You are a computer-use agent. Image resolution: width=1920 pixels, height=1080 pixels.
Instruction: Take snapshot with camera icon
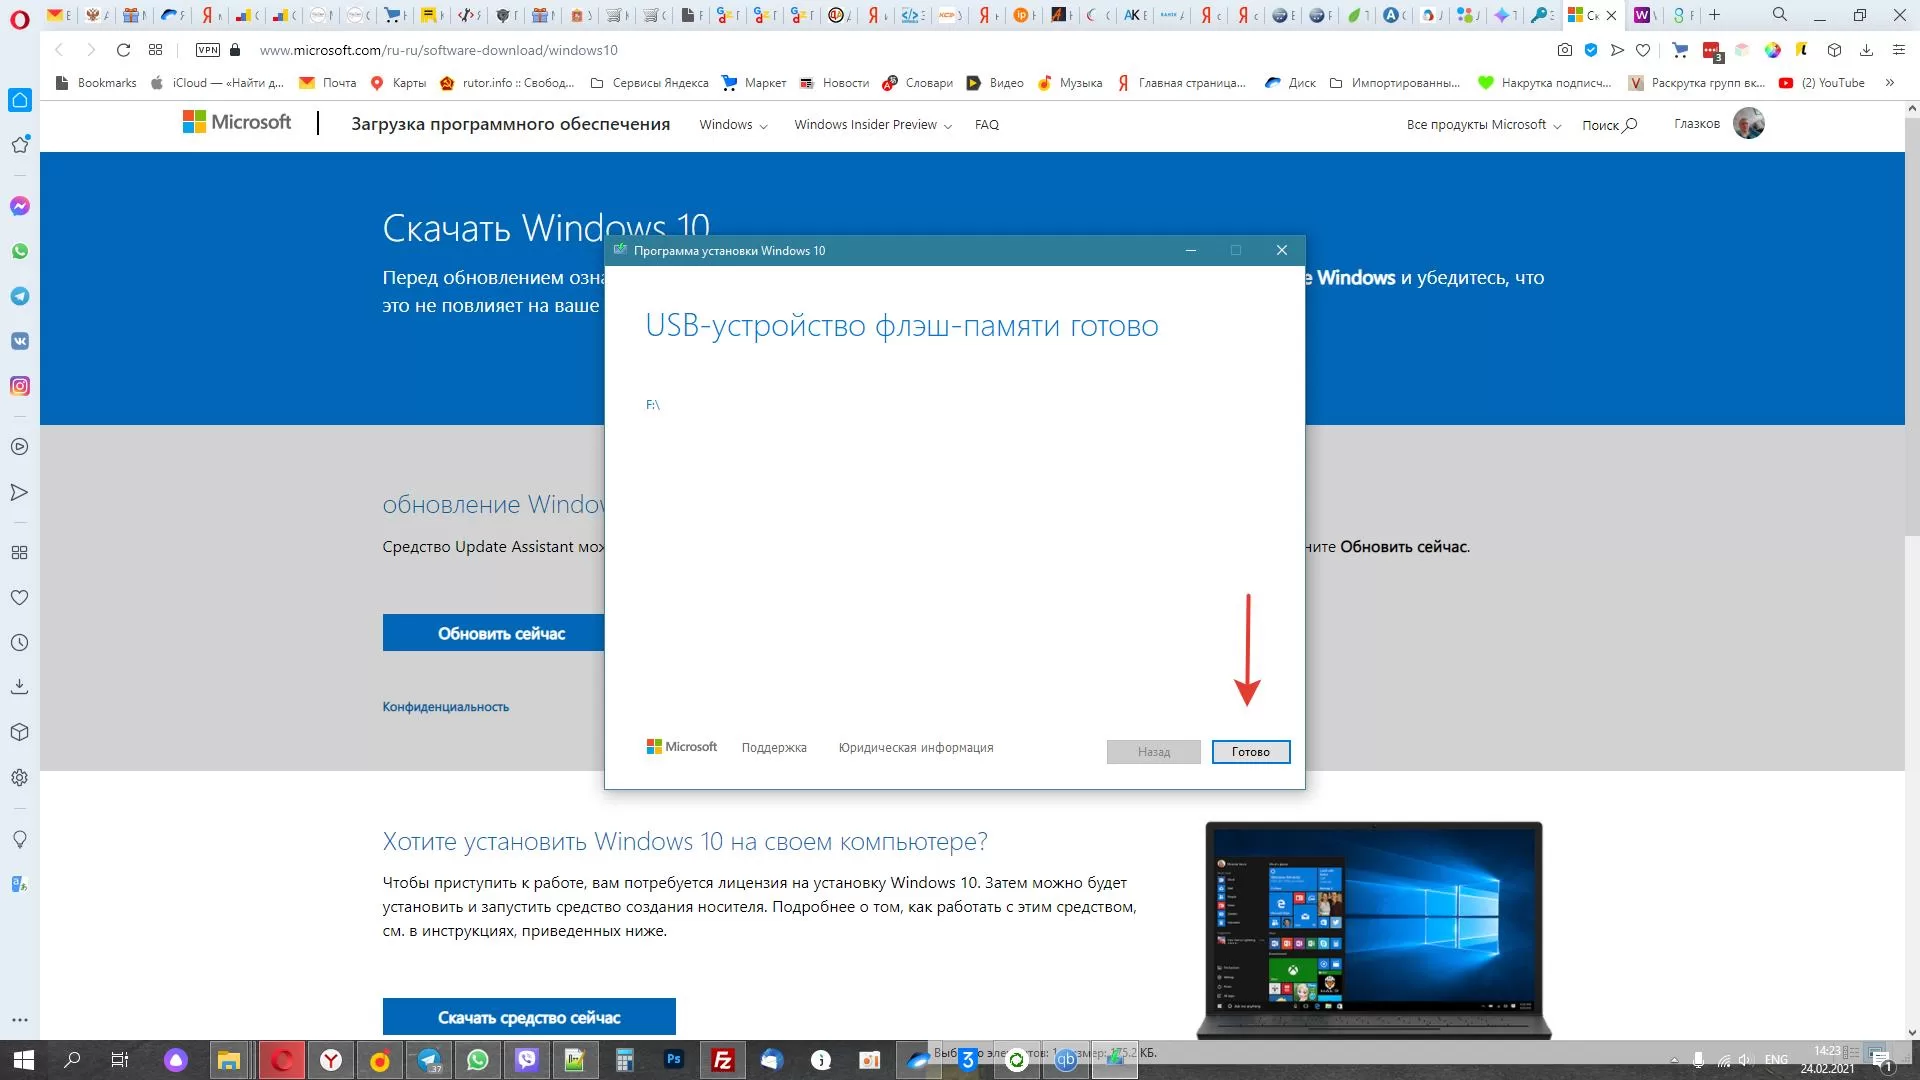pyautogui.click(x=1565, y=50)
